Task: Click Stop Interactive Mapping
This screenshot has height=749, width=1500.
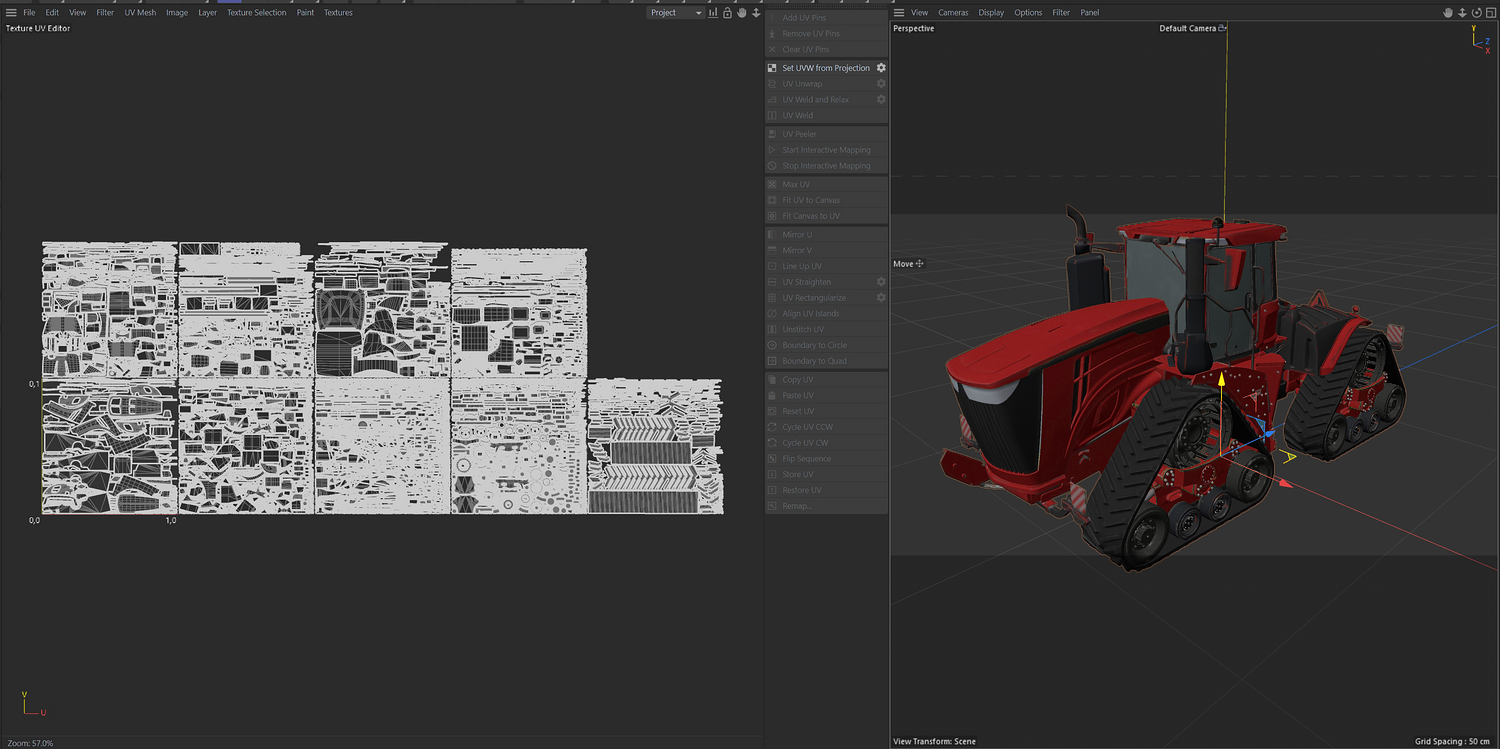Action: click(x=826, y=166)
